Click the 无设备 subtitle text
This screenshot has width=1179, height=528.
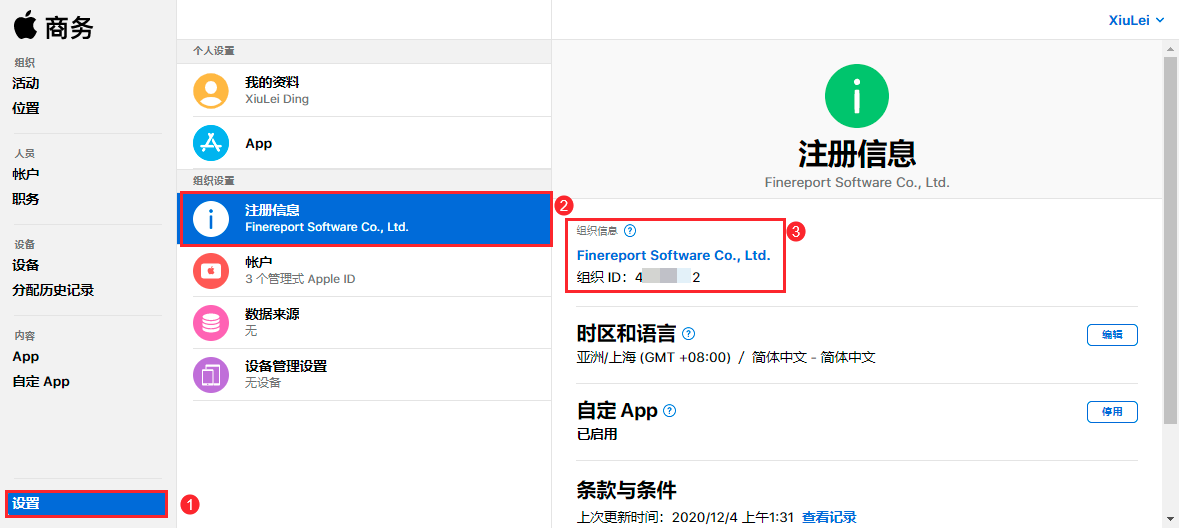(262, 383)
